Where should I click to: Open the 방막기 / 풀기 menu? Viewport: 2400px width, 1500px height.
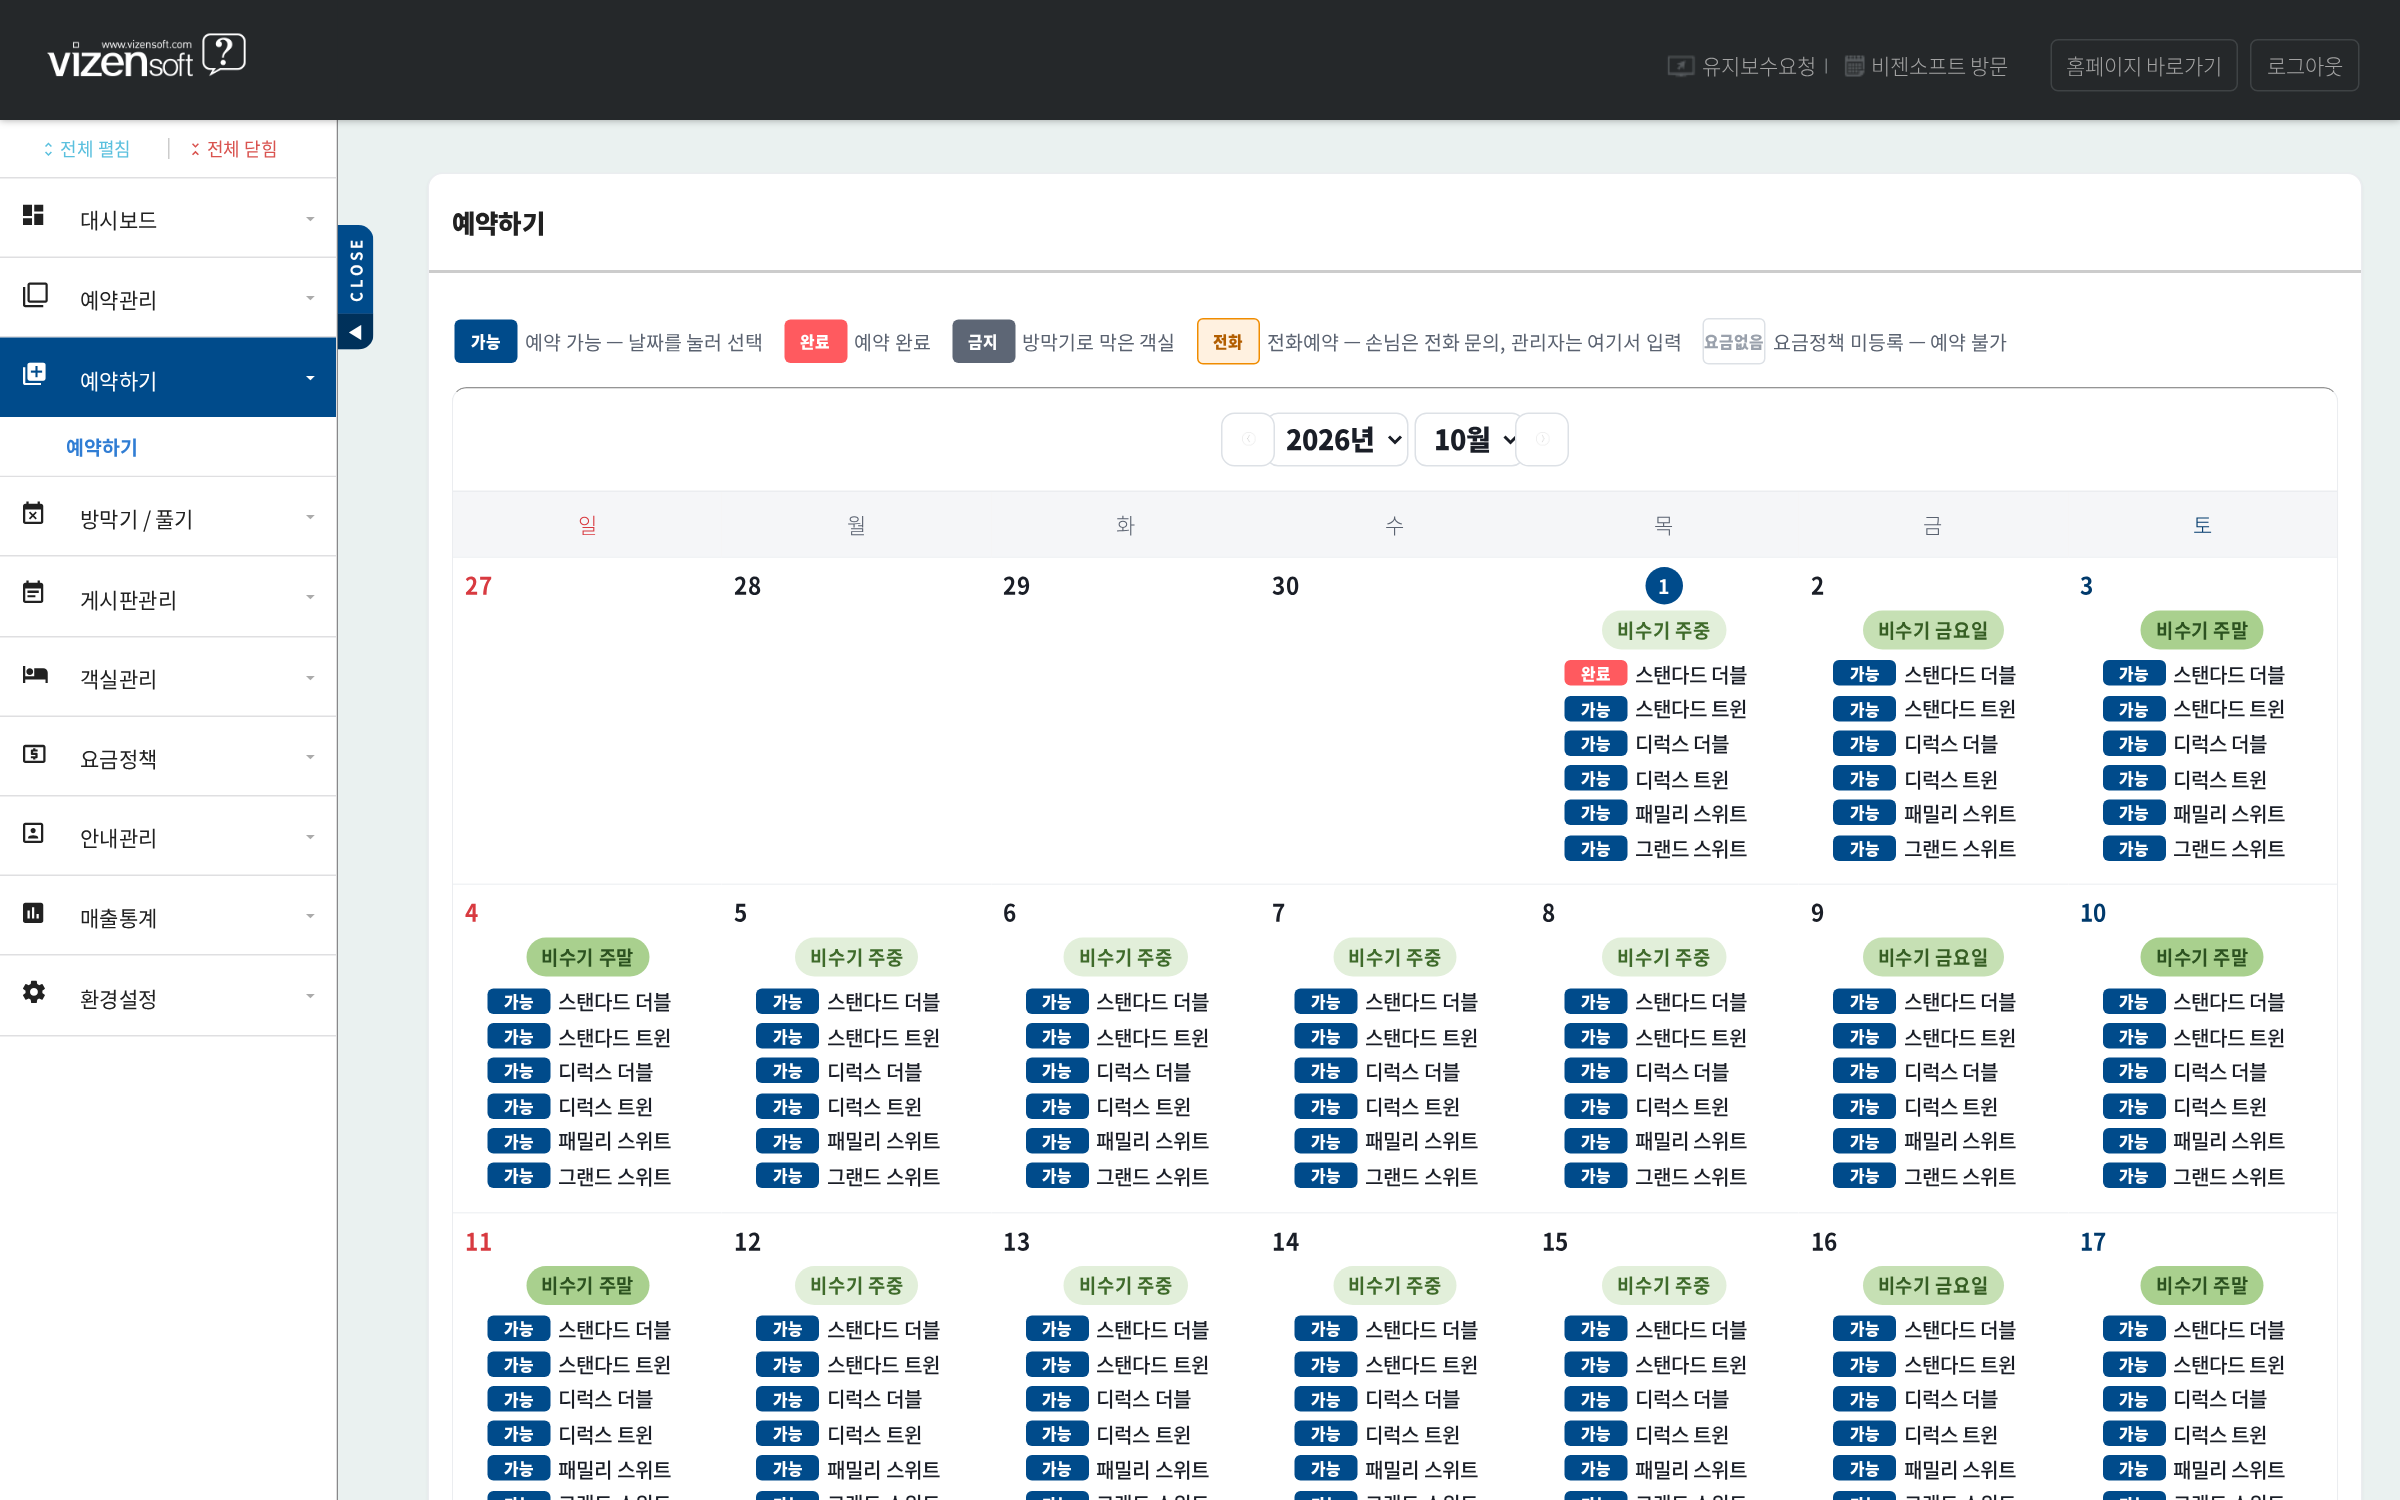point(168,517)
